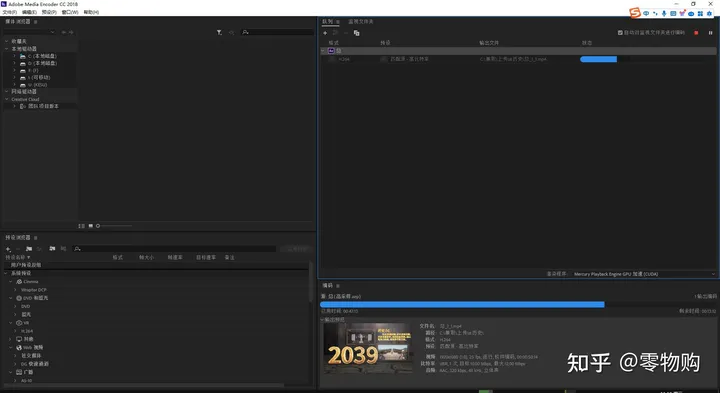Image resolution: width=720 pixels, height=393 pixels.
Task: Click the VR preset category icon
Action: coord(19,323)
